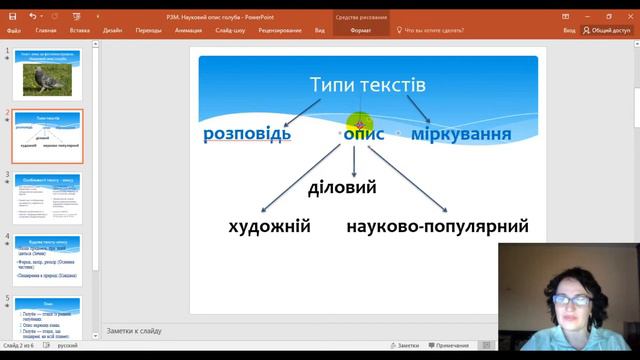Click the 'Заметки к слайду' notes area

tap(134, 331)
